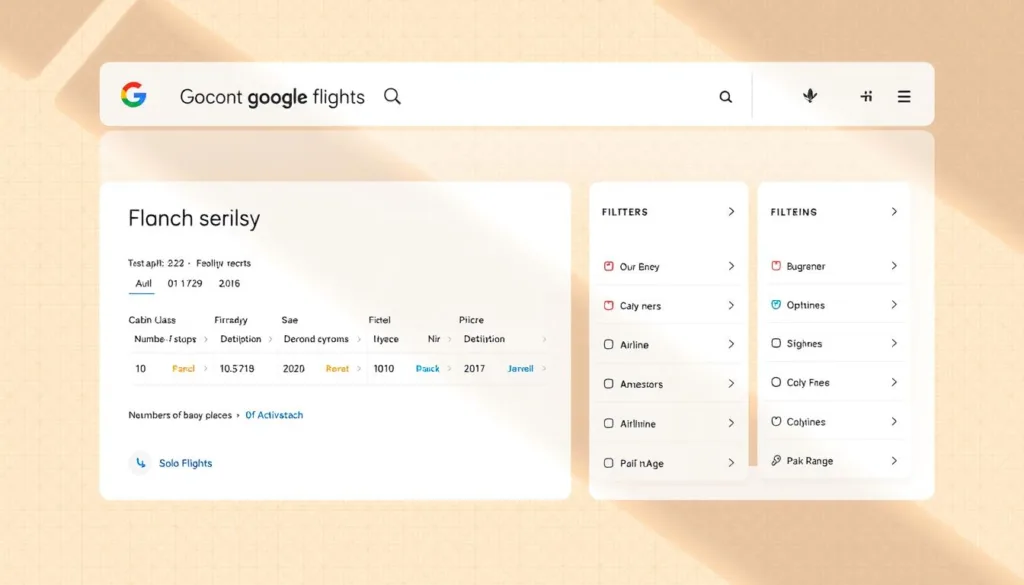Click the Google G logo
This screenshot has width=1024, height=585.
point(133,95)
